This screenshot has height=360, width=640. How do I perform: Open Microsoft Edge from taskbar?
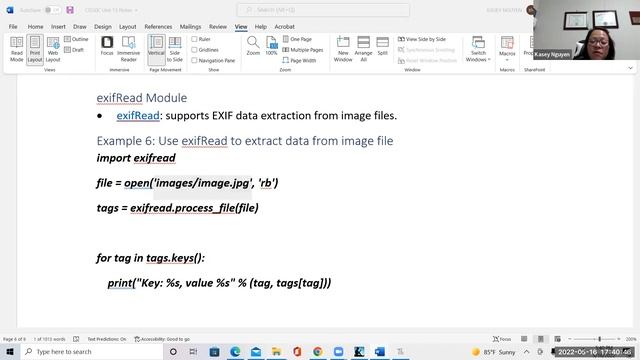235,351
